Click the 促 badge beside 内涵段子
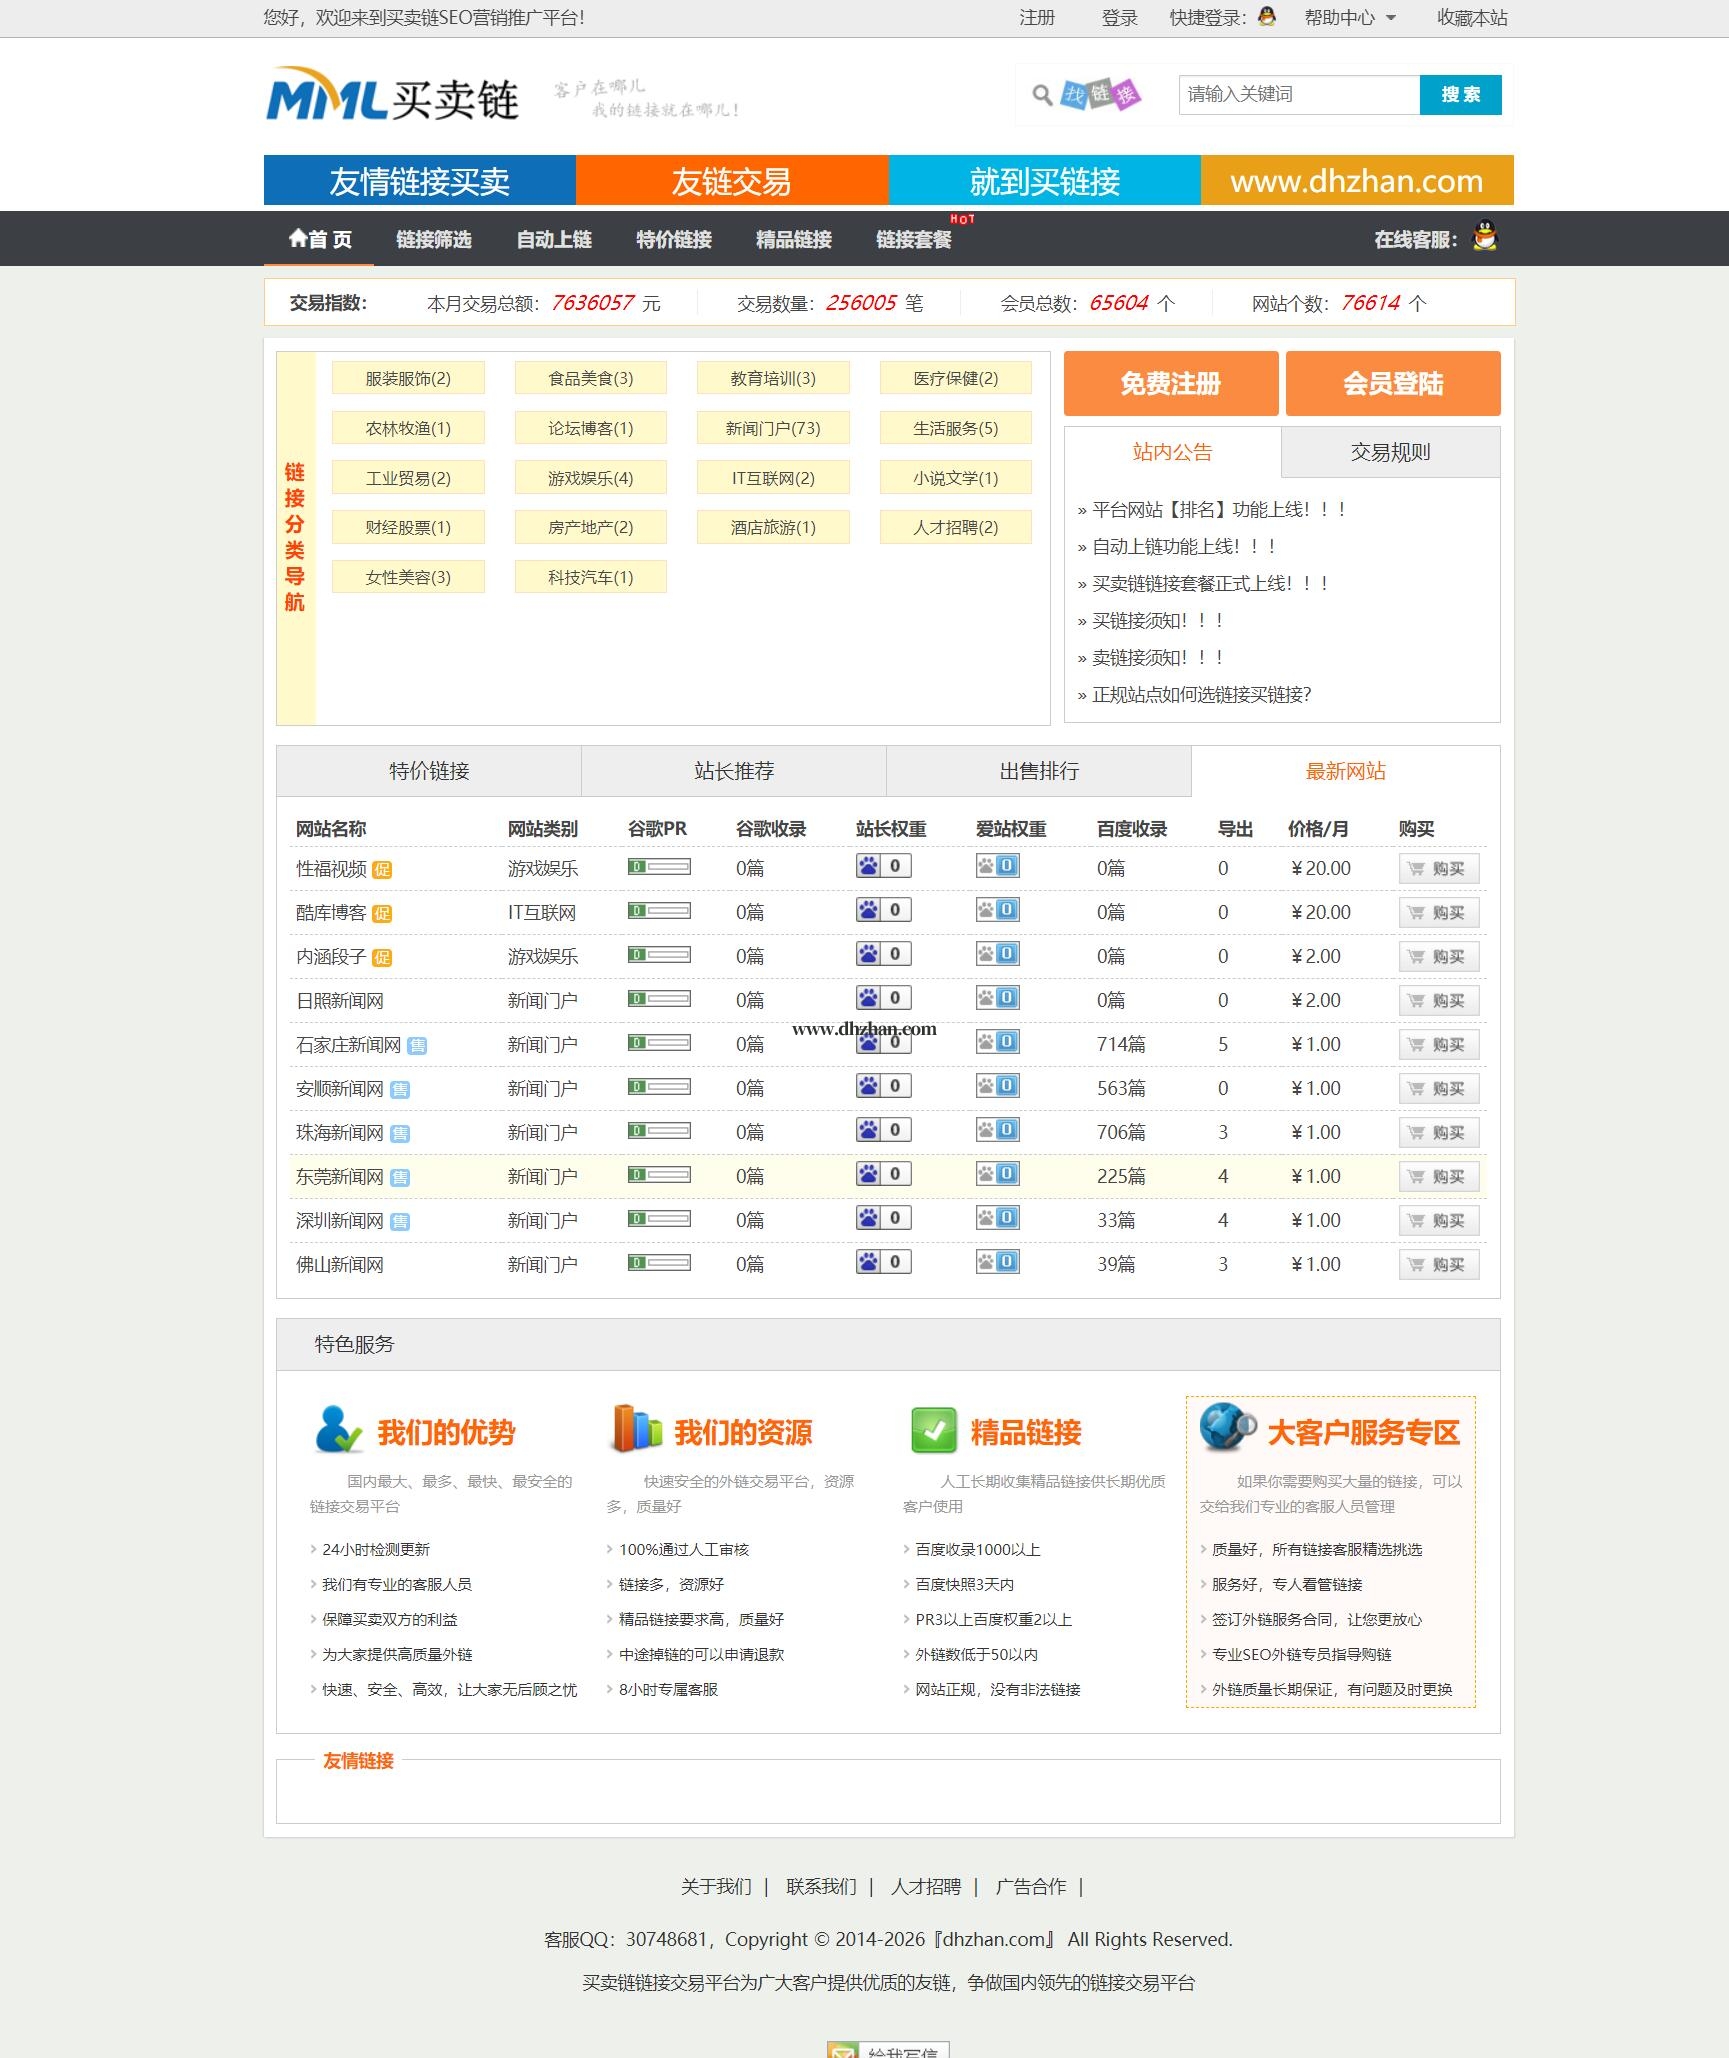1729x2058 pixels. coord(382,958)
